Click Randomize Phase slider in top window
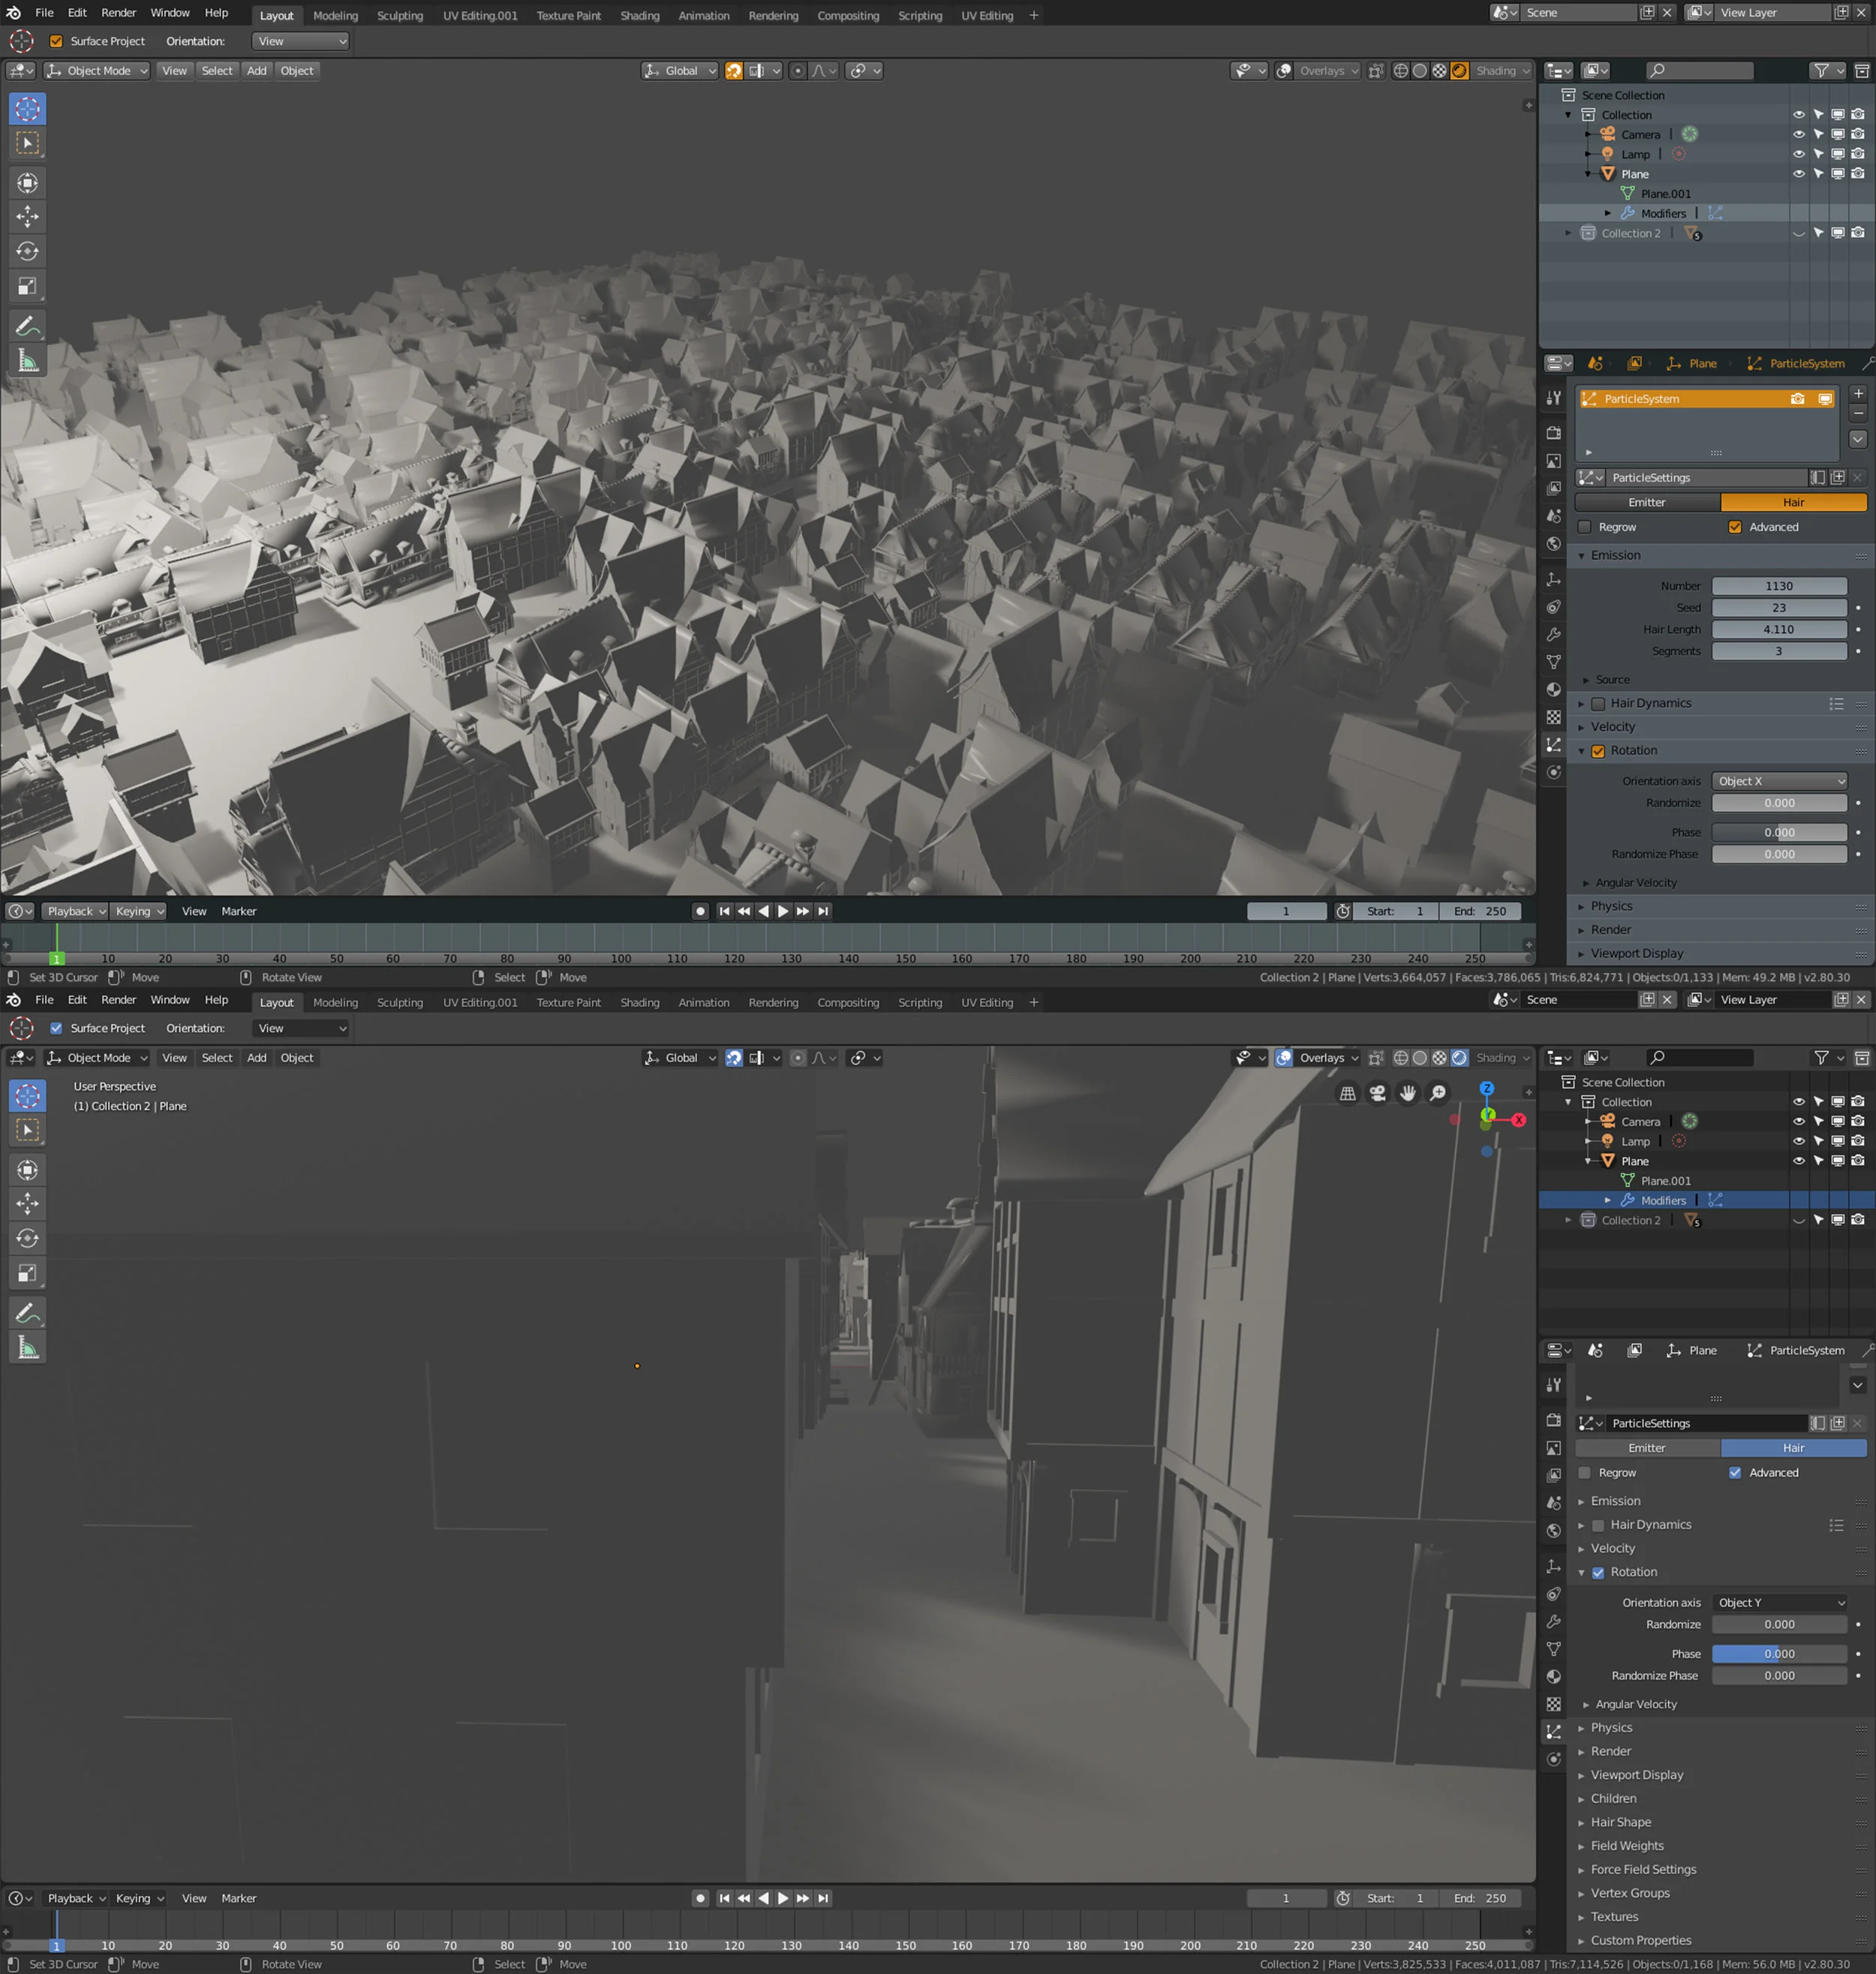 tap(1779, 854)
